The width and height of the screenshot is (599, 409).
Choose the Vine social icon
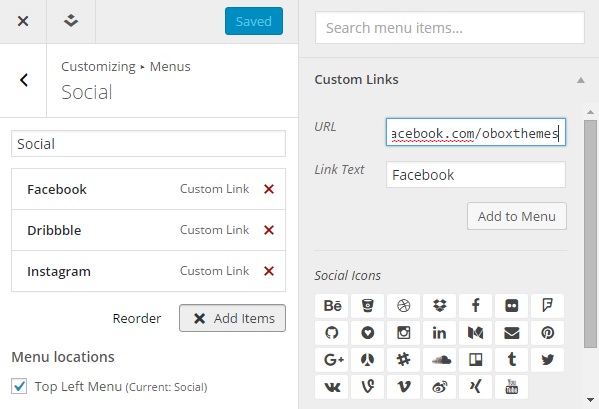click(367, 387)
